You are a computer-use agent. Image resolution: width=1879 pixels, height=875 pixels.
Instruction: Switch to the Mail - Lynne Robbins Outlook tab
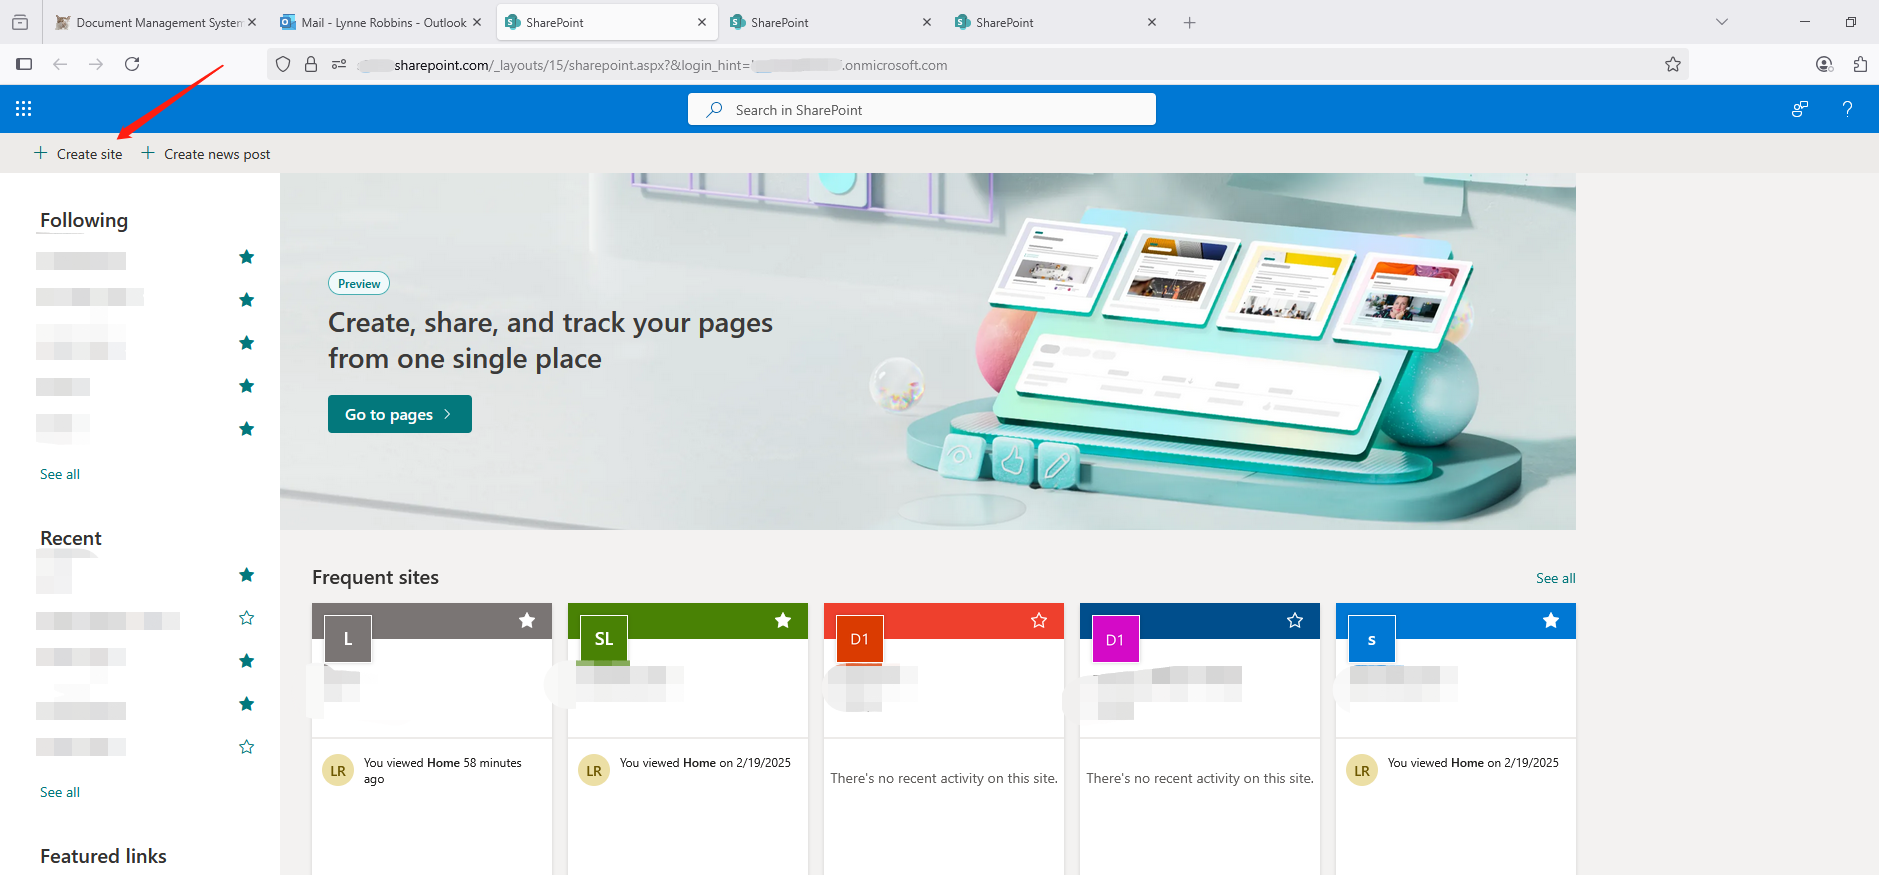point(383,22)
